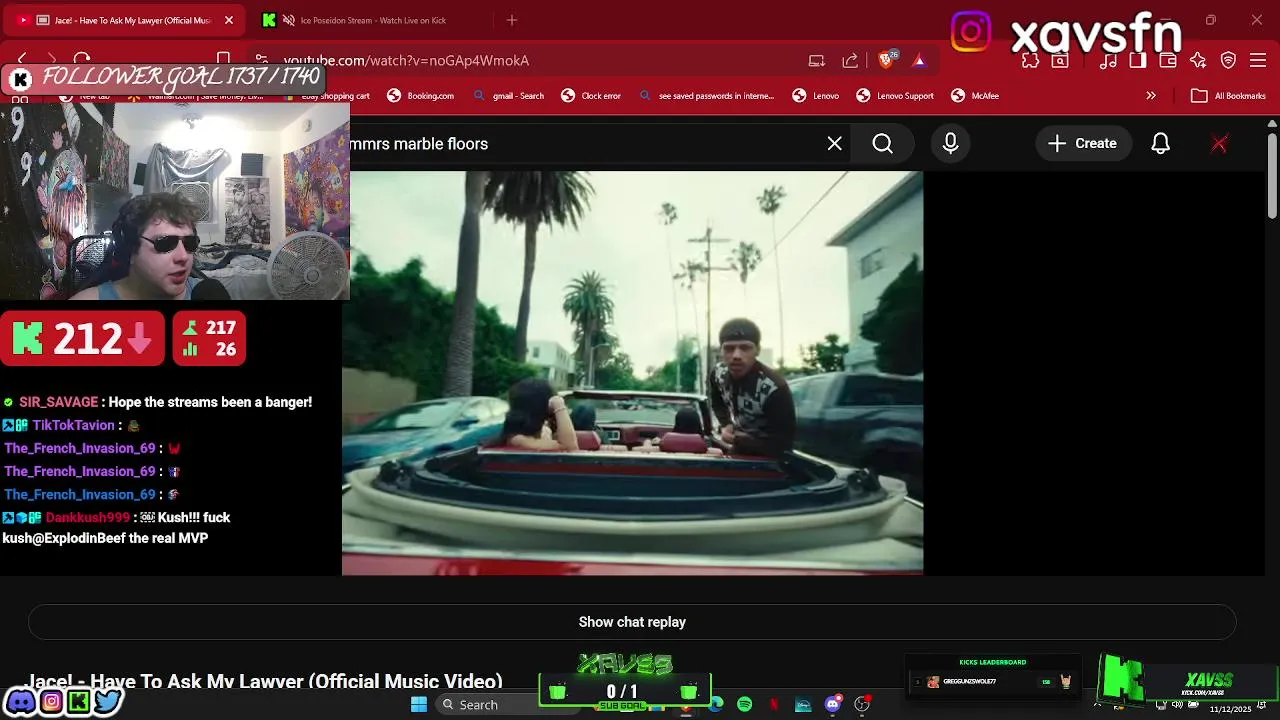This screenshot has width=1280, height=720.
Task: Open the Lenovo Support bookmark
Action: coord(895,96)
